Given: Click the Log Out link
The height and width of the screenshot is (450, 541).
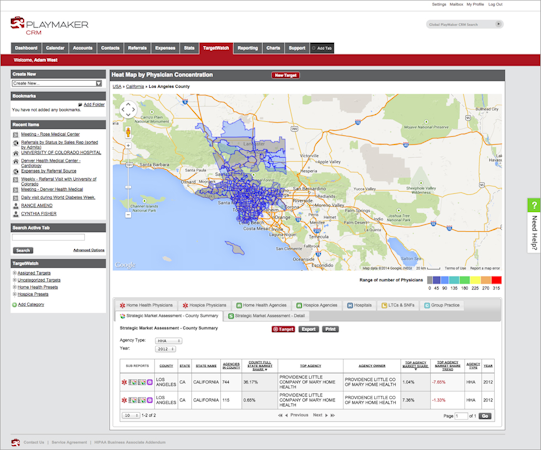Looking at the screenshot, I should [x=495, y=4].
